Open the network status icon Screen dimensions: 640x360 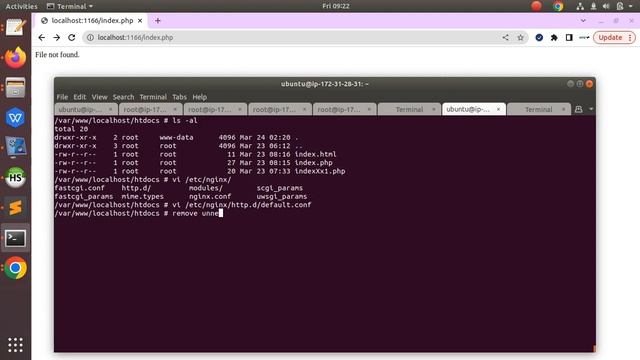[x=580, y=6]
